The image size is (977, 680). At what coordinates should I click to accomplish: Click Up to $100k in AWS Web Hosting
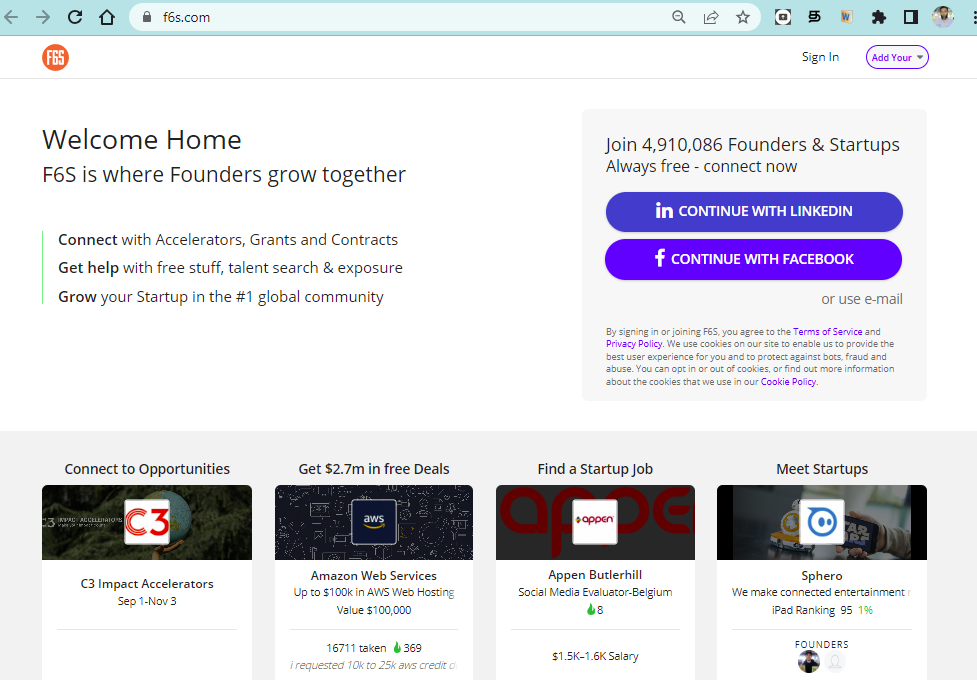click(x=374, y=592)
